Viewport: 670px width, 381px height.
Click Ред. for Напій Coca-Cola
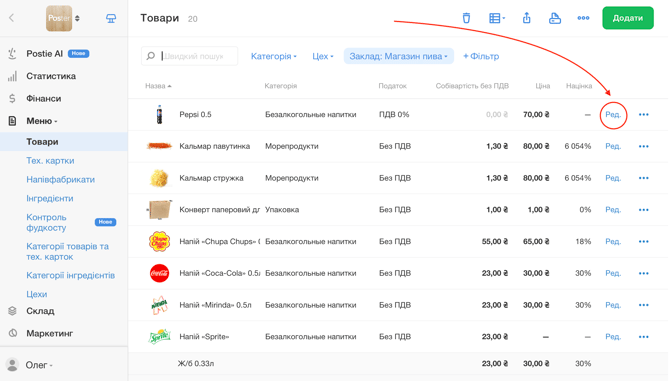(613, 273)
